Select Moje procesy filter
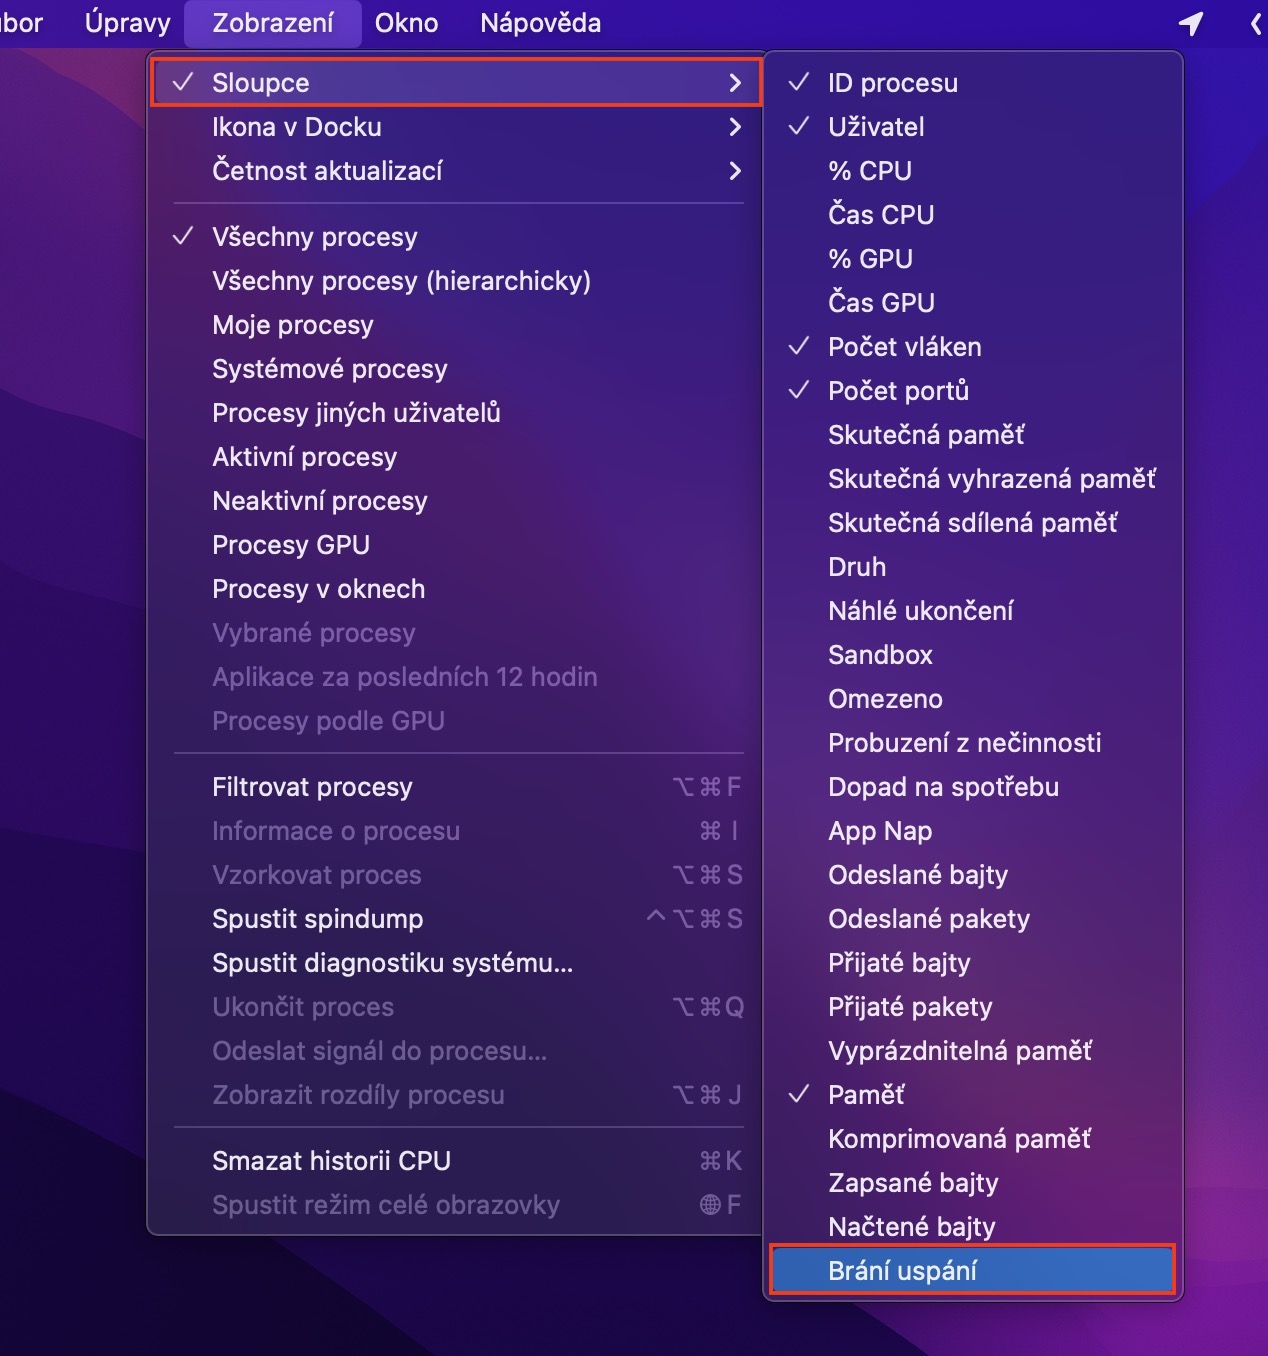 [x=293, y=325]
